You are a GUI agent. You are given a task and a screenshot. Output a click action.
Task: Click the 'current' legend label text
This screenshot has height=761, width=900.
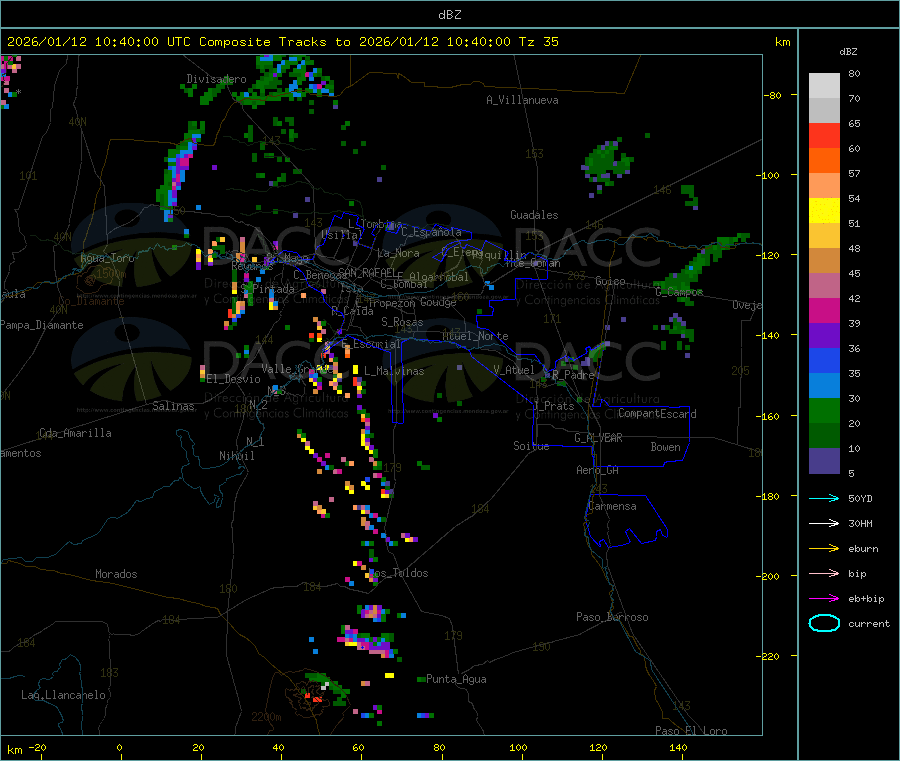pos(869,623)
